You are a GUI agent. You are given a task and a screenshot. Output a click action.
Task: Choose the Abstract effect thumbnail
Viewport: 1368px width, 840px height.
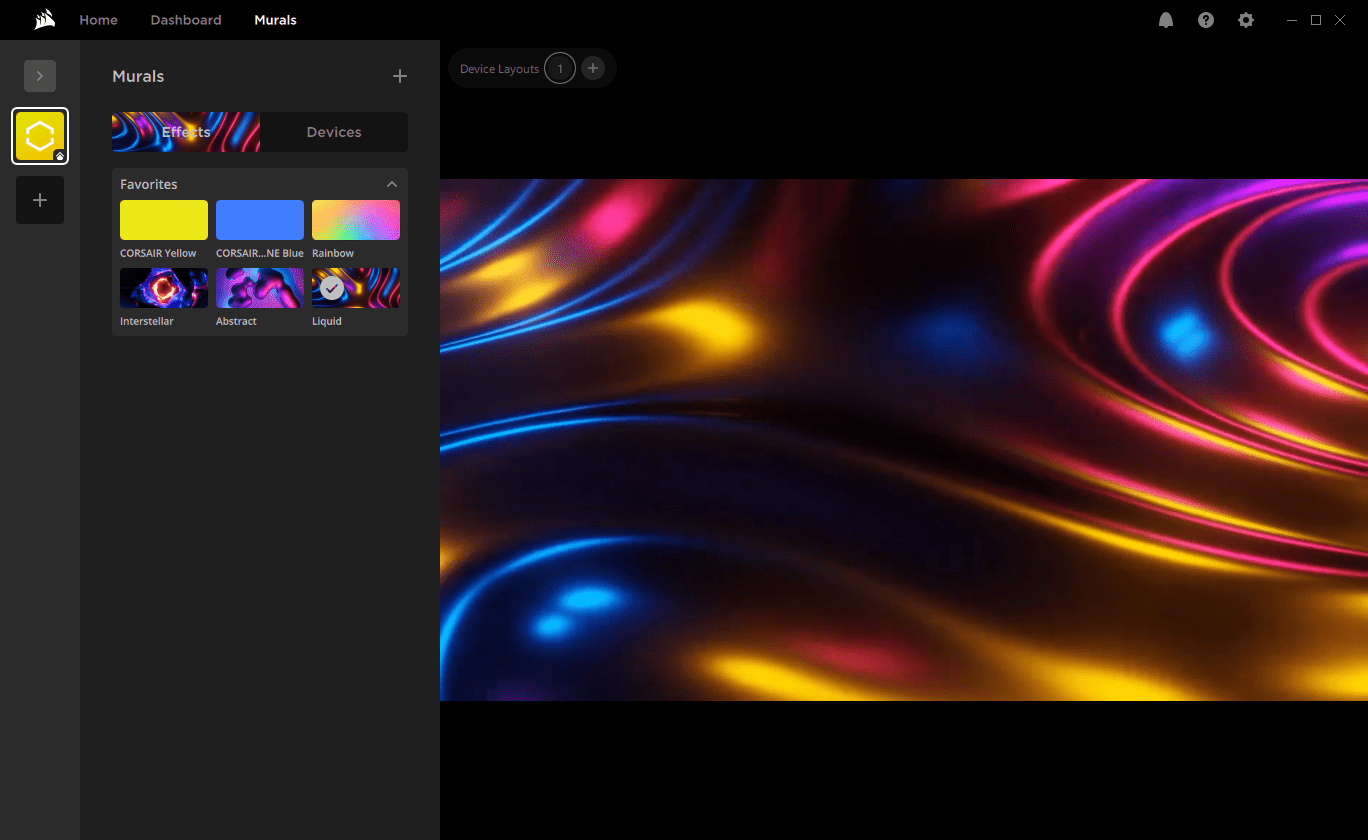tap(260, 288)
